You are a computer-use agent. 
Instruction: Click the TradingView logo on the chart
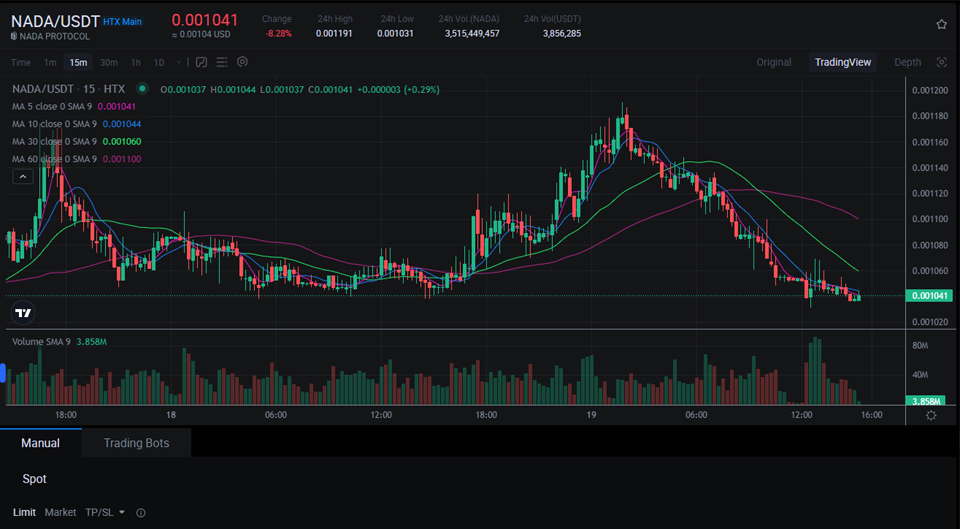(23, 313)
